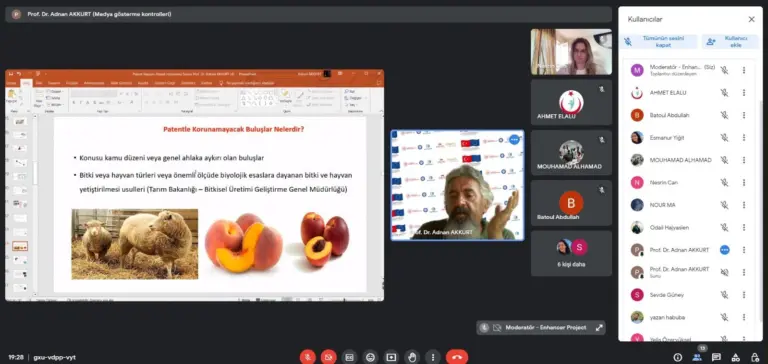Toggle the camera off button
This screenshot has height=364, width=768.
[328, 357]
